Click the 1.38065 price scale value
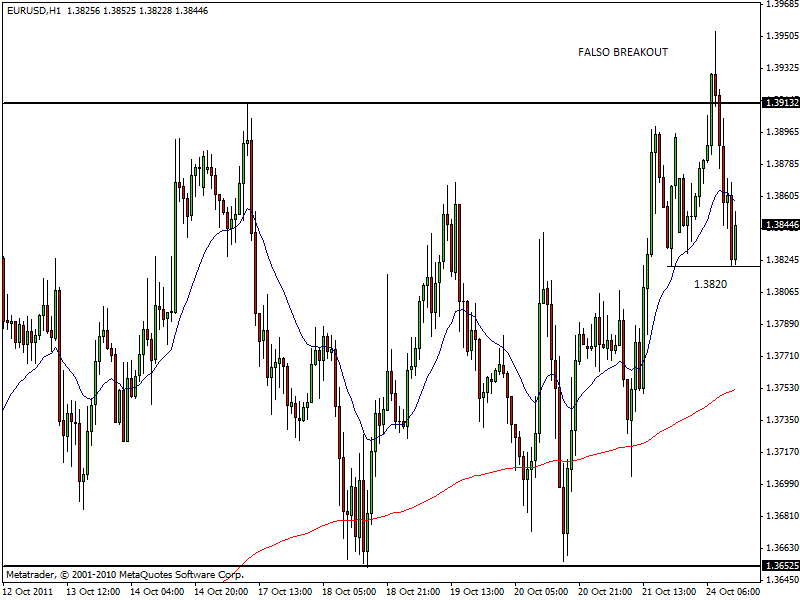Screen dimensions: 800x600 point(781,292)
